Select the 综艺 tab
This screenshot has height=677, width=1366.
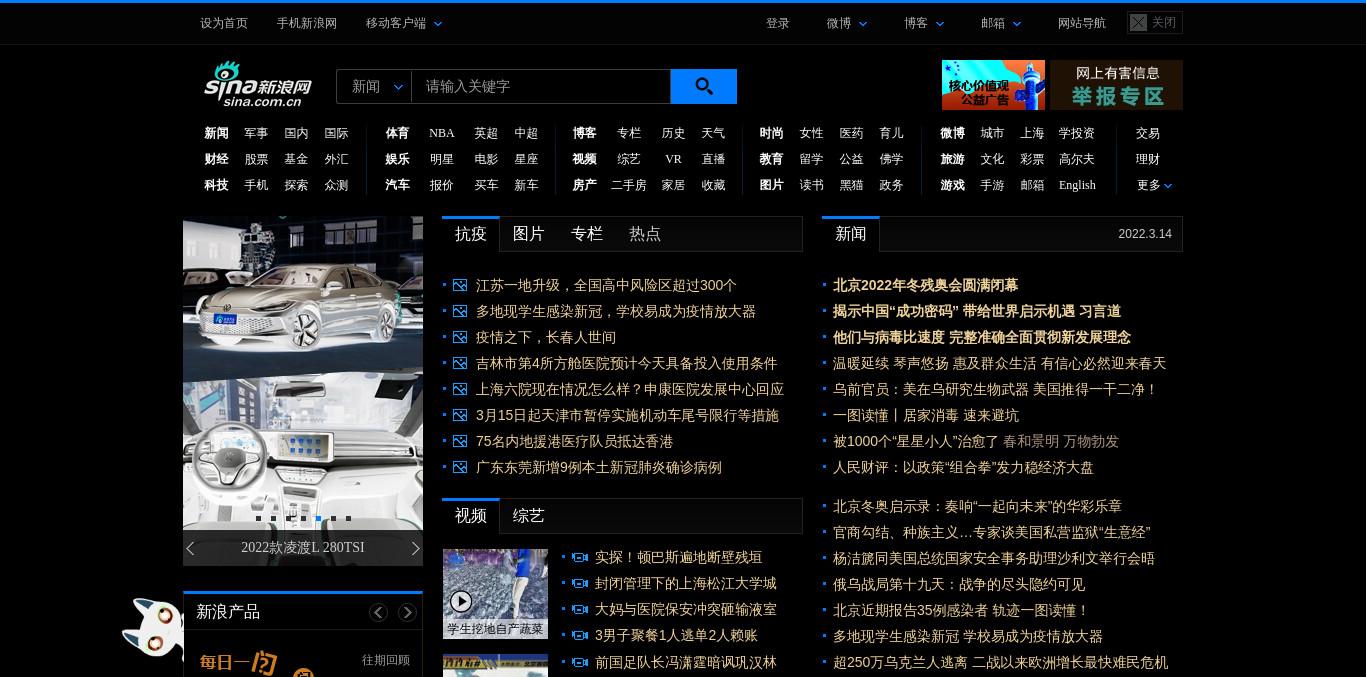(529, 516)
